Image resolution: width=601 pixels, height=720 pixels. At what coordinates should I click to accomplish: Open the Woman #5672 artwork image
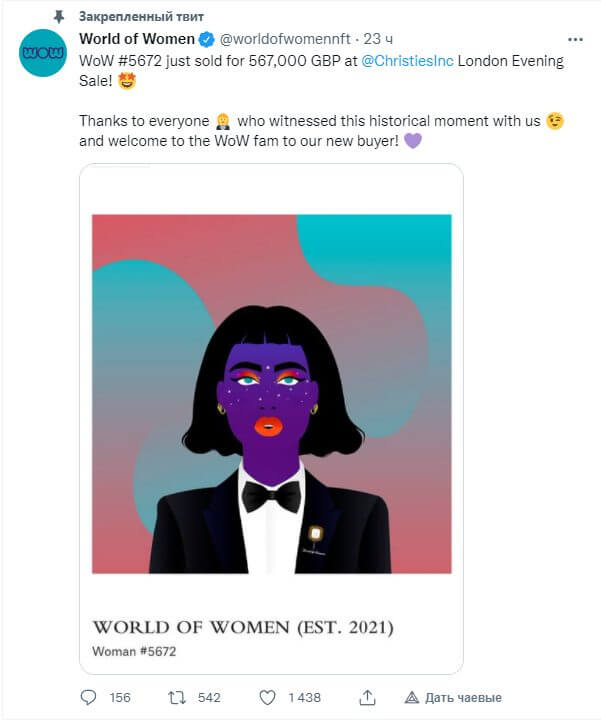pos(272,394)
